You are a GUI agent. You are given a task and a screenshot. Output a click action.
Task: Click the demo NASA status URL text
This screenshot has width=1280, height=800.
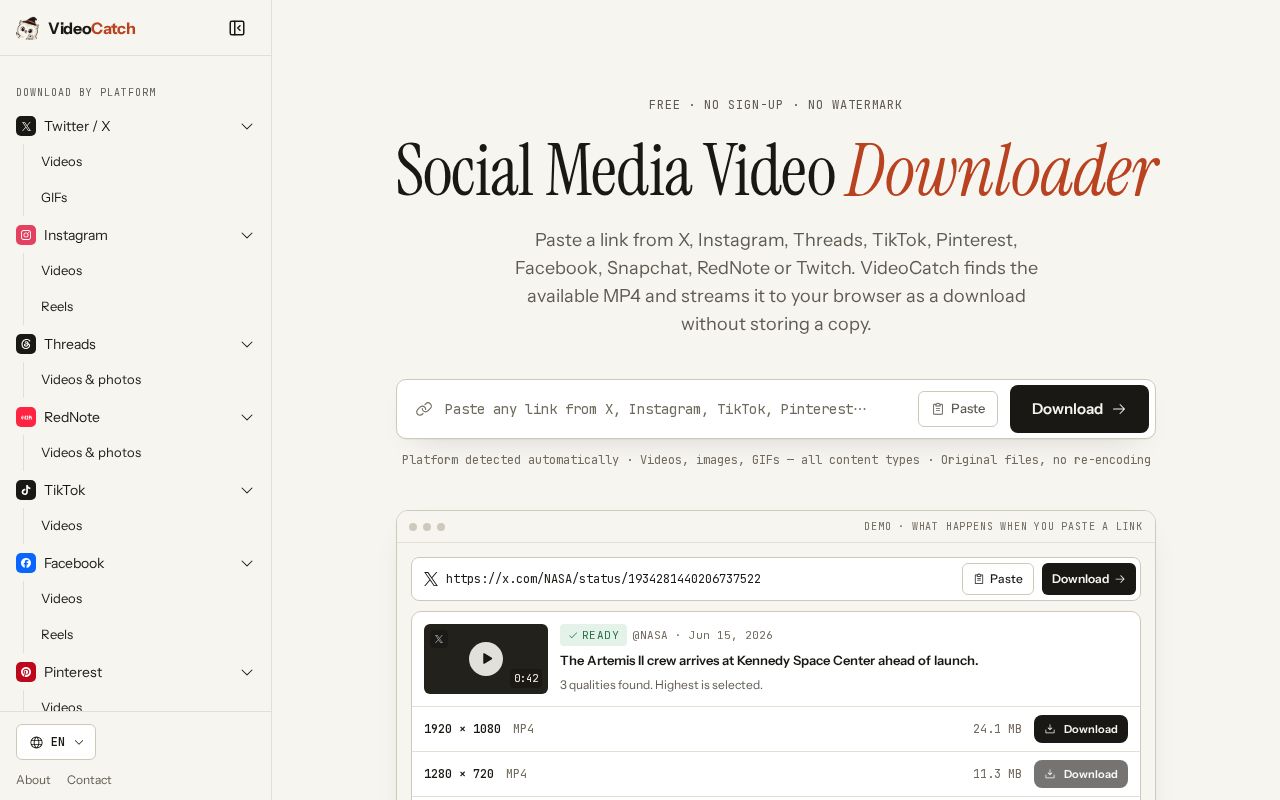tap(603, 579)
